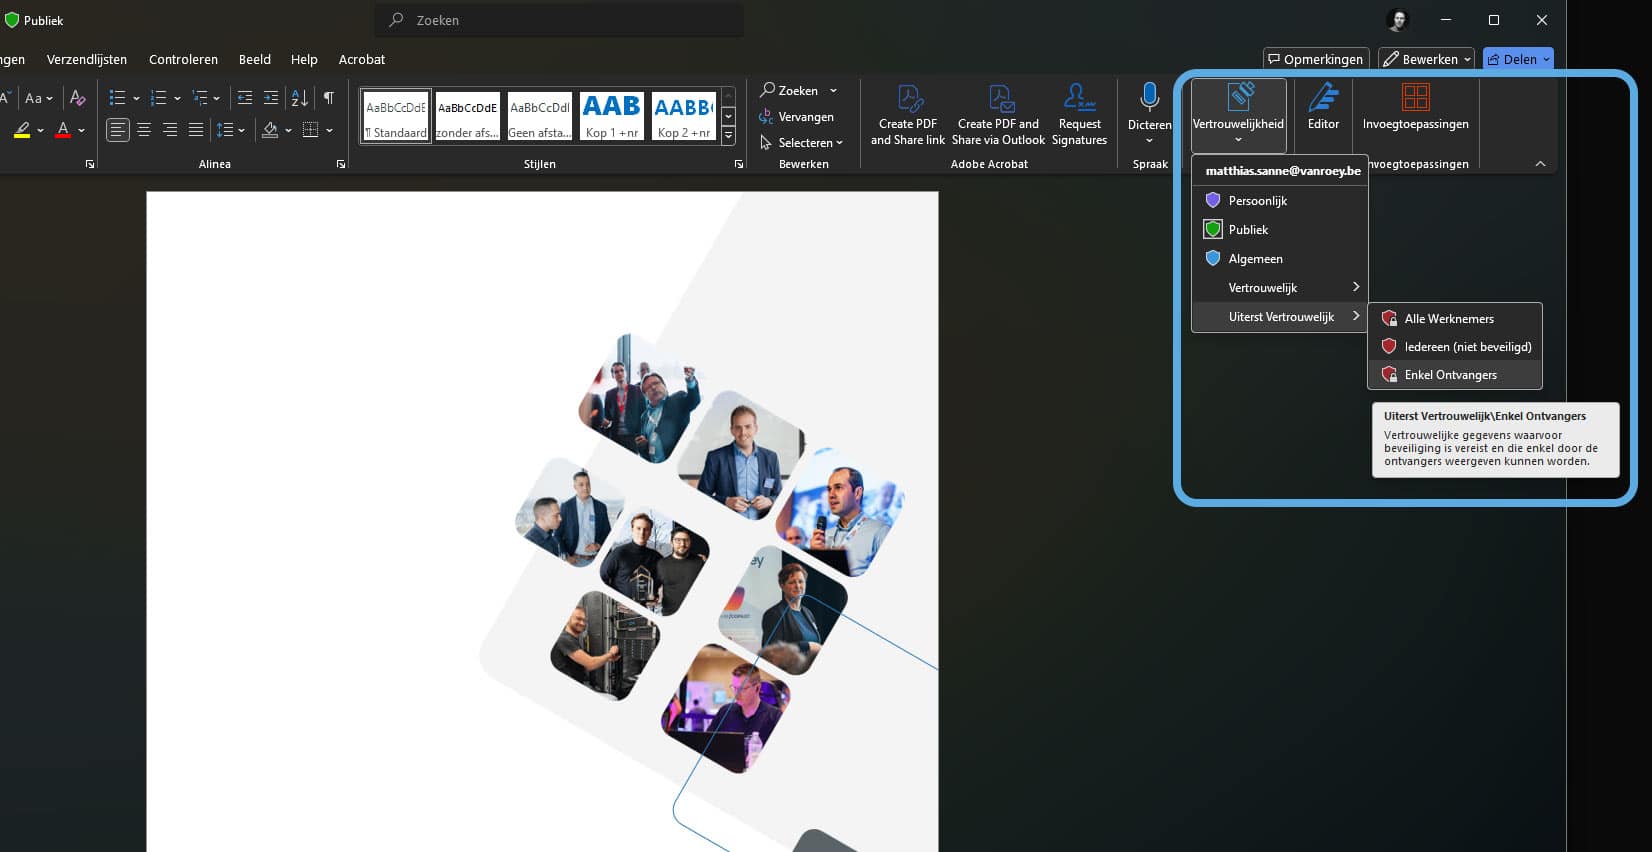Expand Vertrouwelijk submenu
The height and width of the screenshot is (852, 1652).
point(1280,288)
